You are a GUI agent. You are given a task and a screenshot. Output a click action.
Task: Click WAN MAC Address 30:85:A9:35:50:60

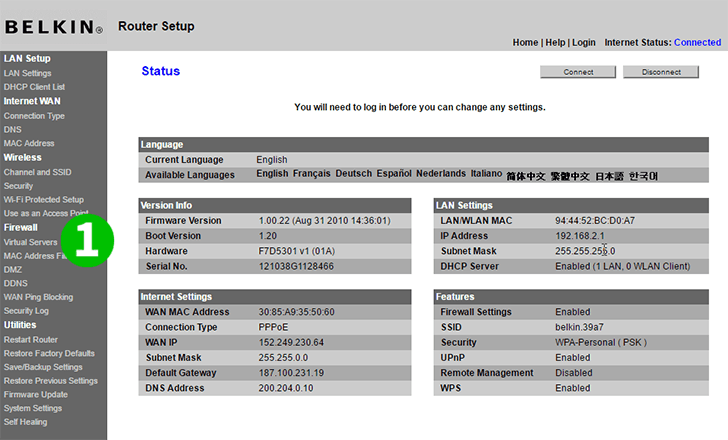pyautogui.click(x=296, y=312)
